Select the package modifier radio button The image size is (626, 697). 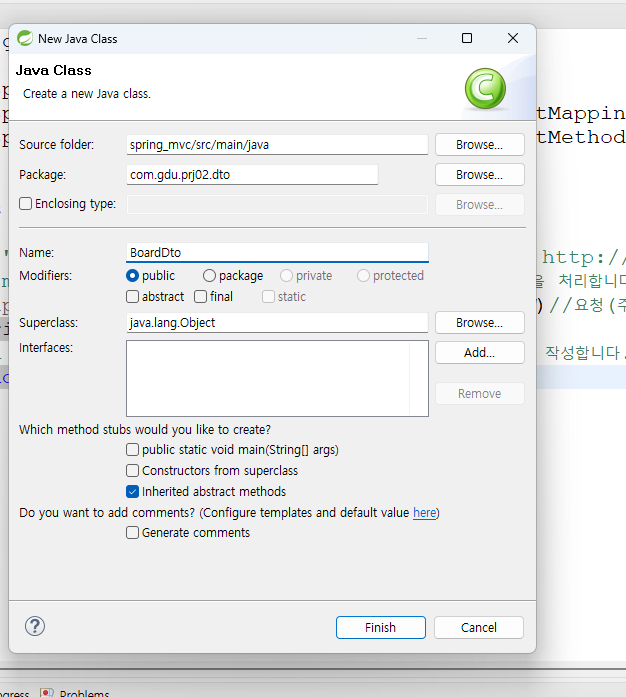pyautogui.click(x=209, y=276)
